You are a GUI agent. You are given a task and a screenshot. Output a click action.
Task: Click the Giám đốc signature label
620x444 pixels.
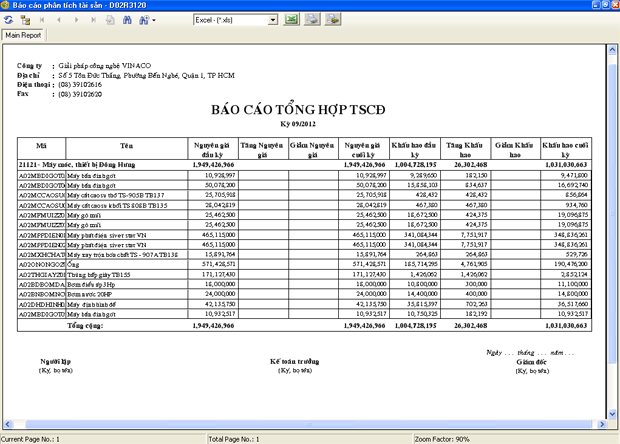[x=531, y=362]
